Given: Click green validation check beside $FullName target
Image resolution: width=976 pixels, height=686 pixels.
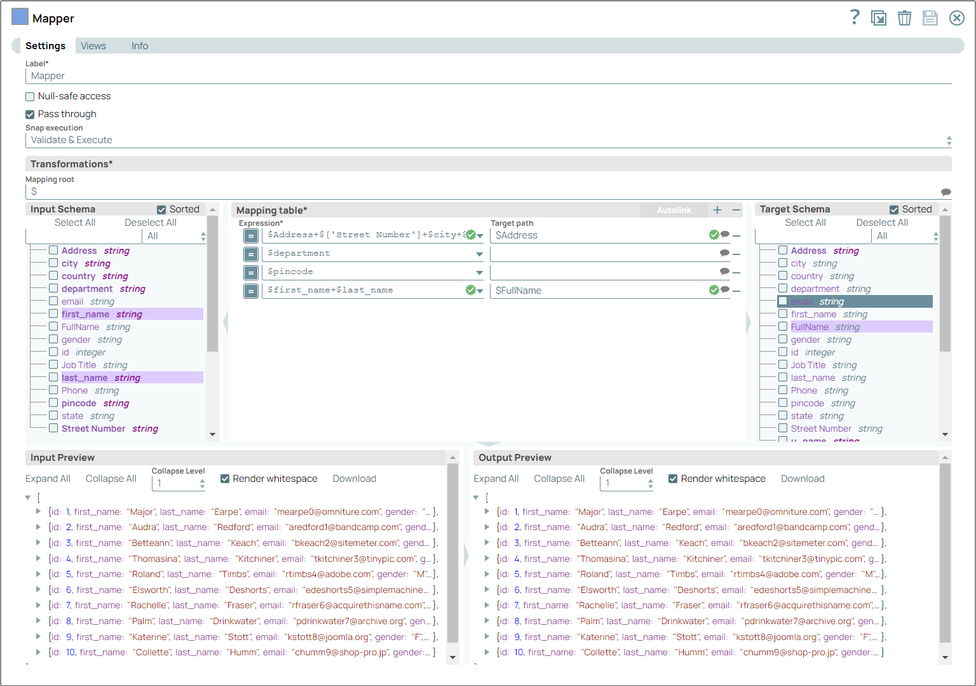Looking at the screenshot, I should (712, 290).
